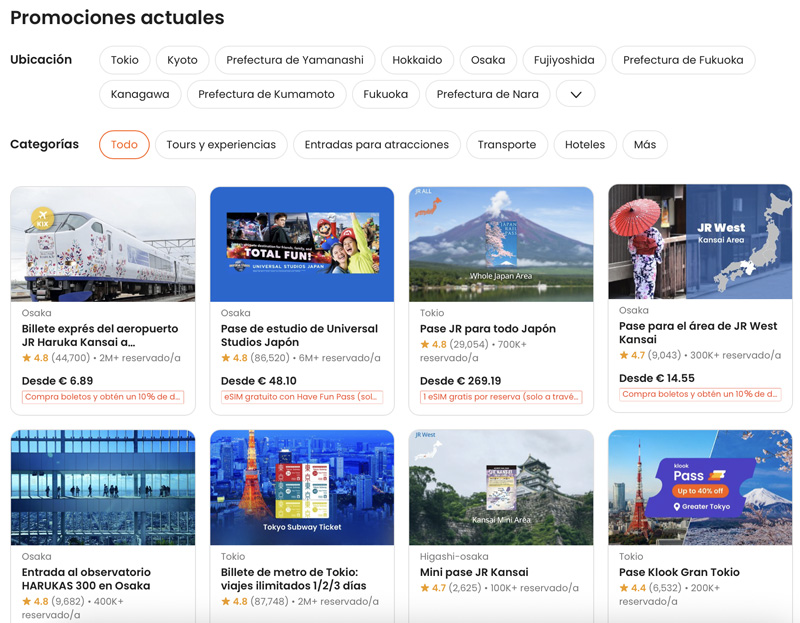Open Entrada al observatorio HARUKAS 300 title
This screenshot has width=800, height=623.
(86, 579)
